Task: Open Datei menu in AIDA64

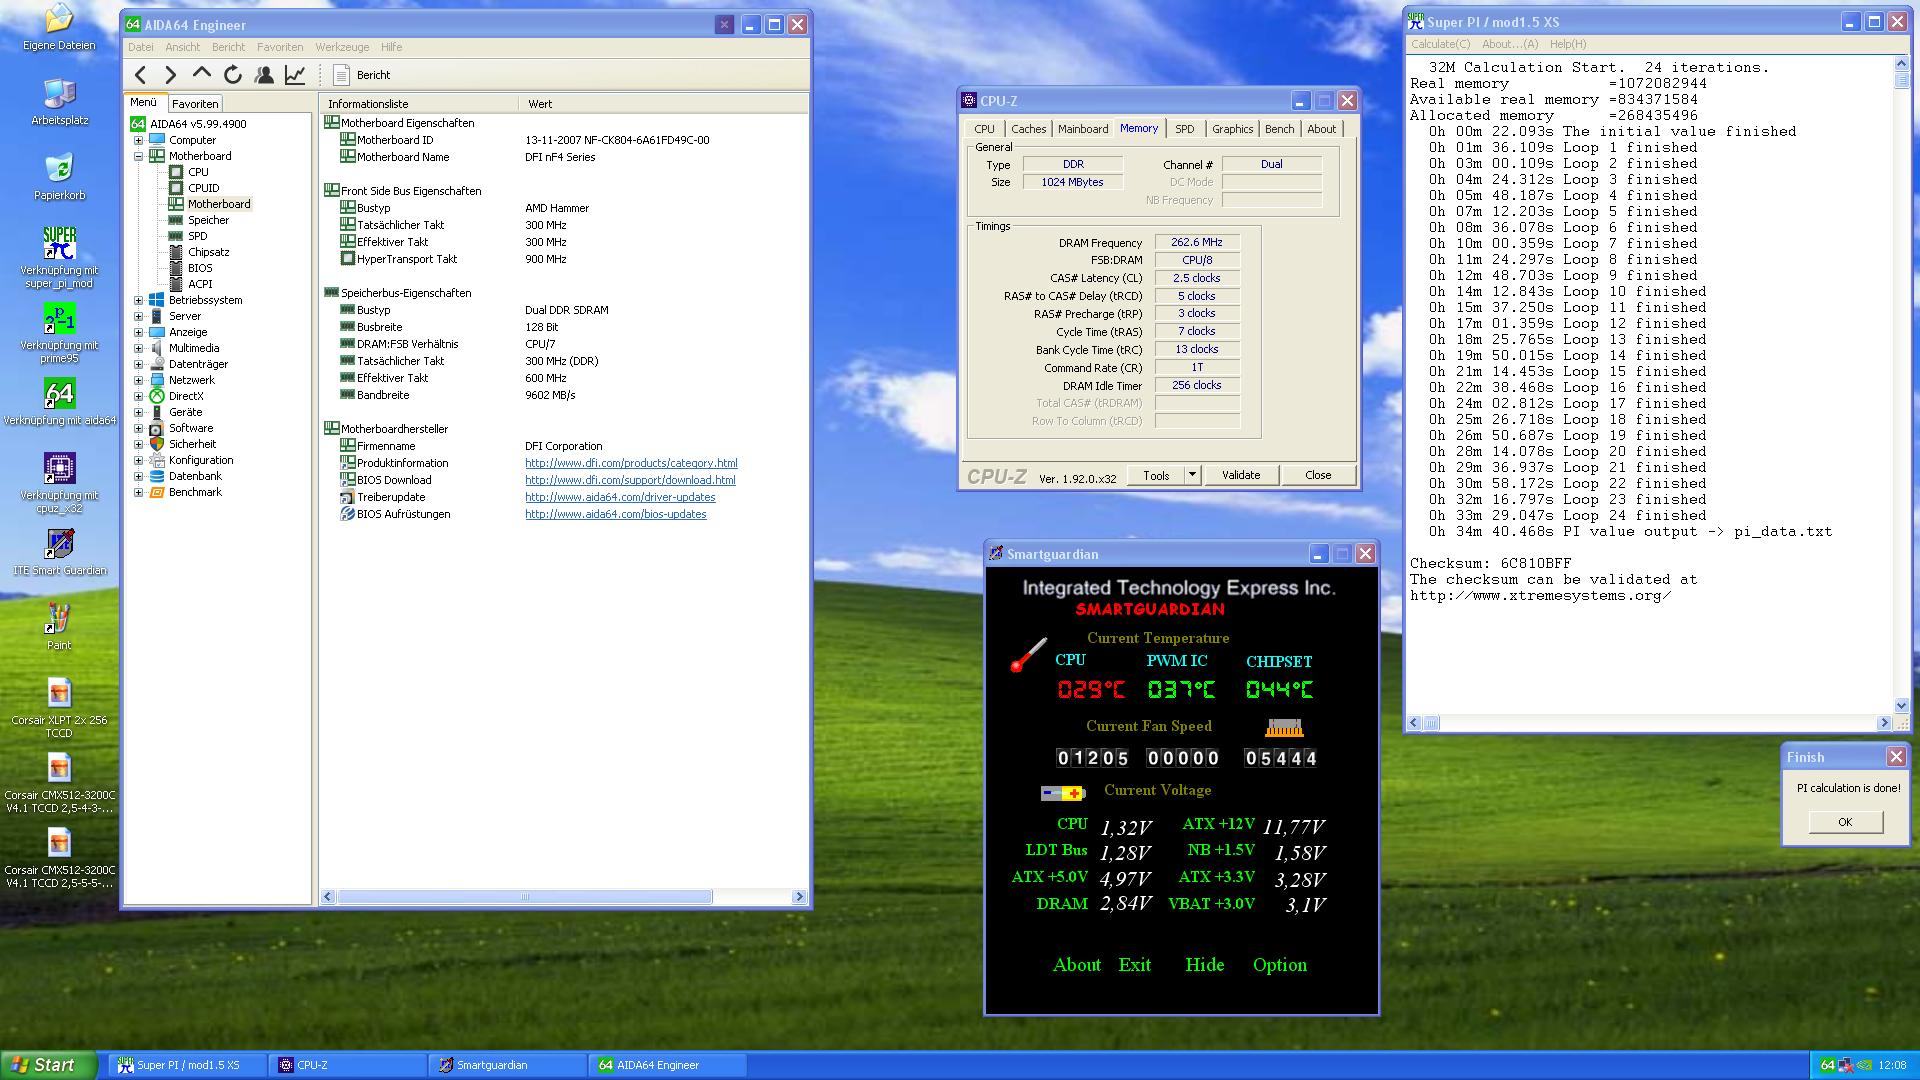Action: coord(141,47)
